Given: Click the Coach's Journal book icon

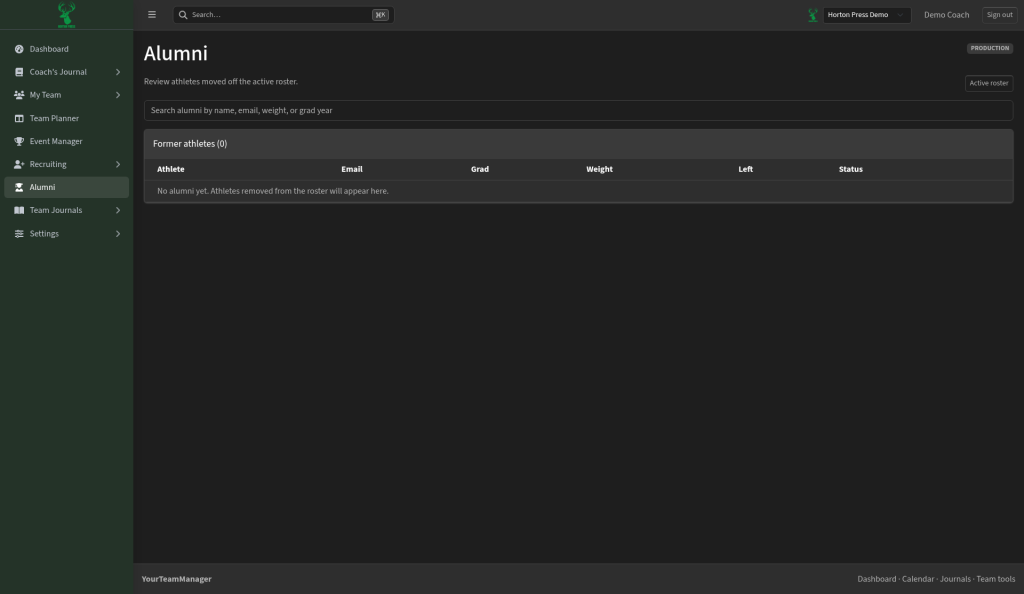Looking at the screenshot, I should click(x=19, y=72).
